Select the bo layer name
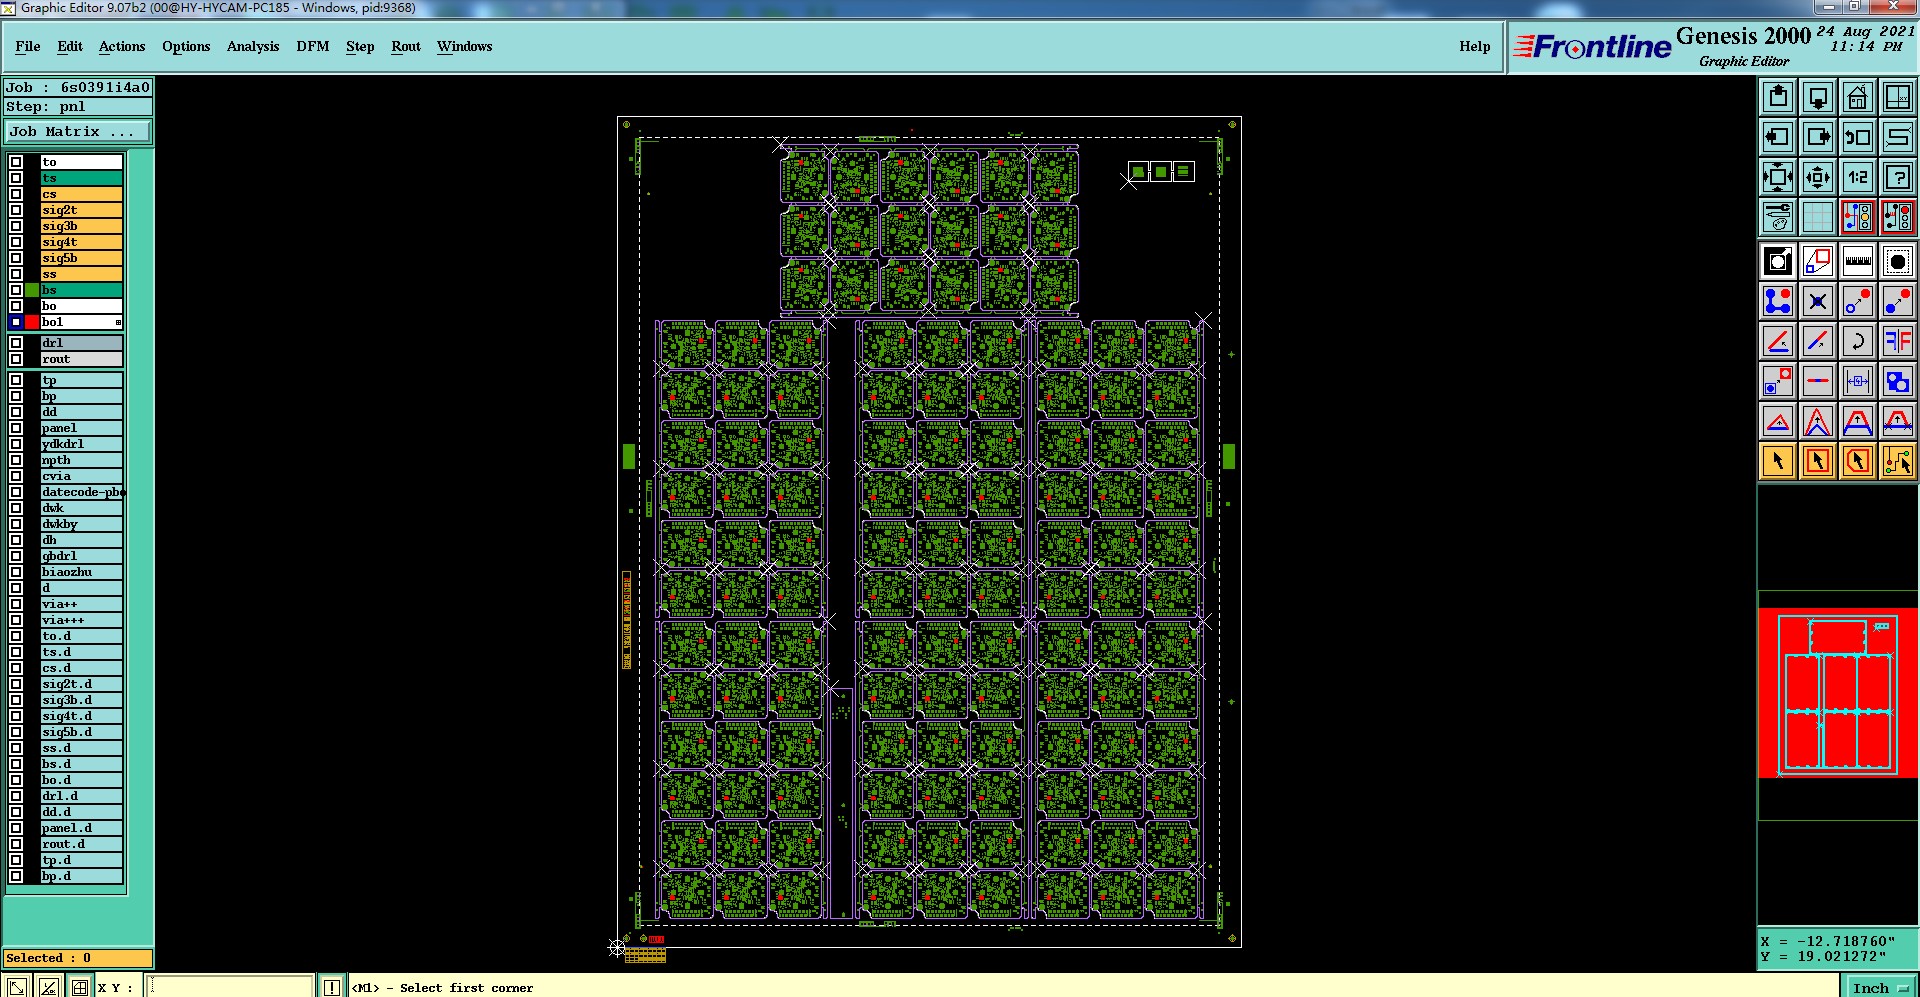 click(81, 306)
